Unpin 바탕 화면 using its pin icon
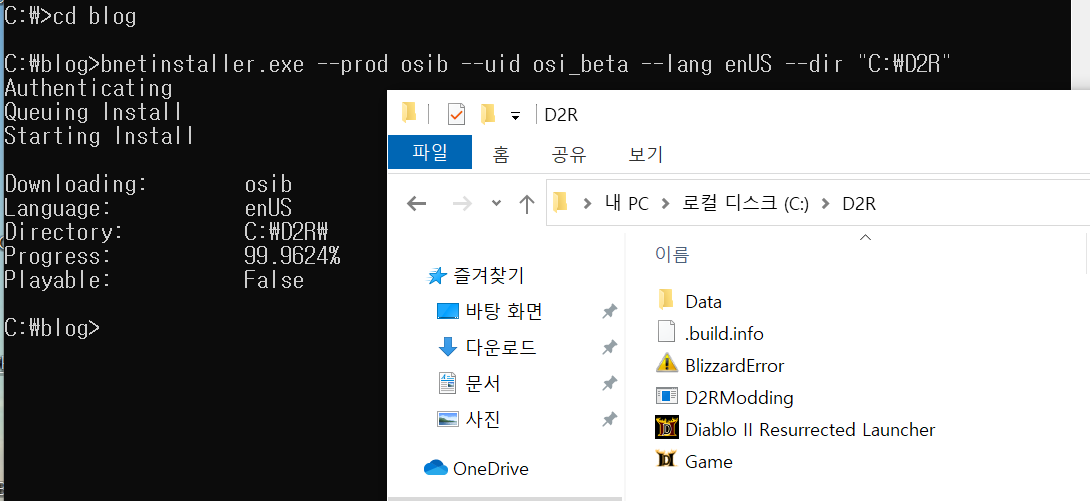The image size is (1090, 501). (x=610, y=311)
